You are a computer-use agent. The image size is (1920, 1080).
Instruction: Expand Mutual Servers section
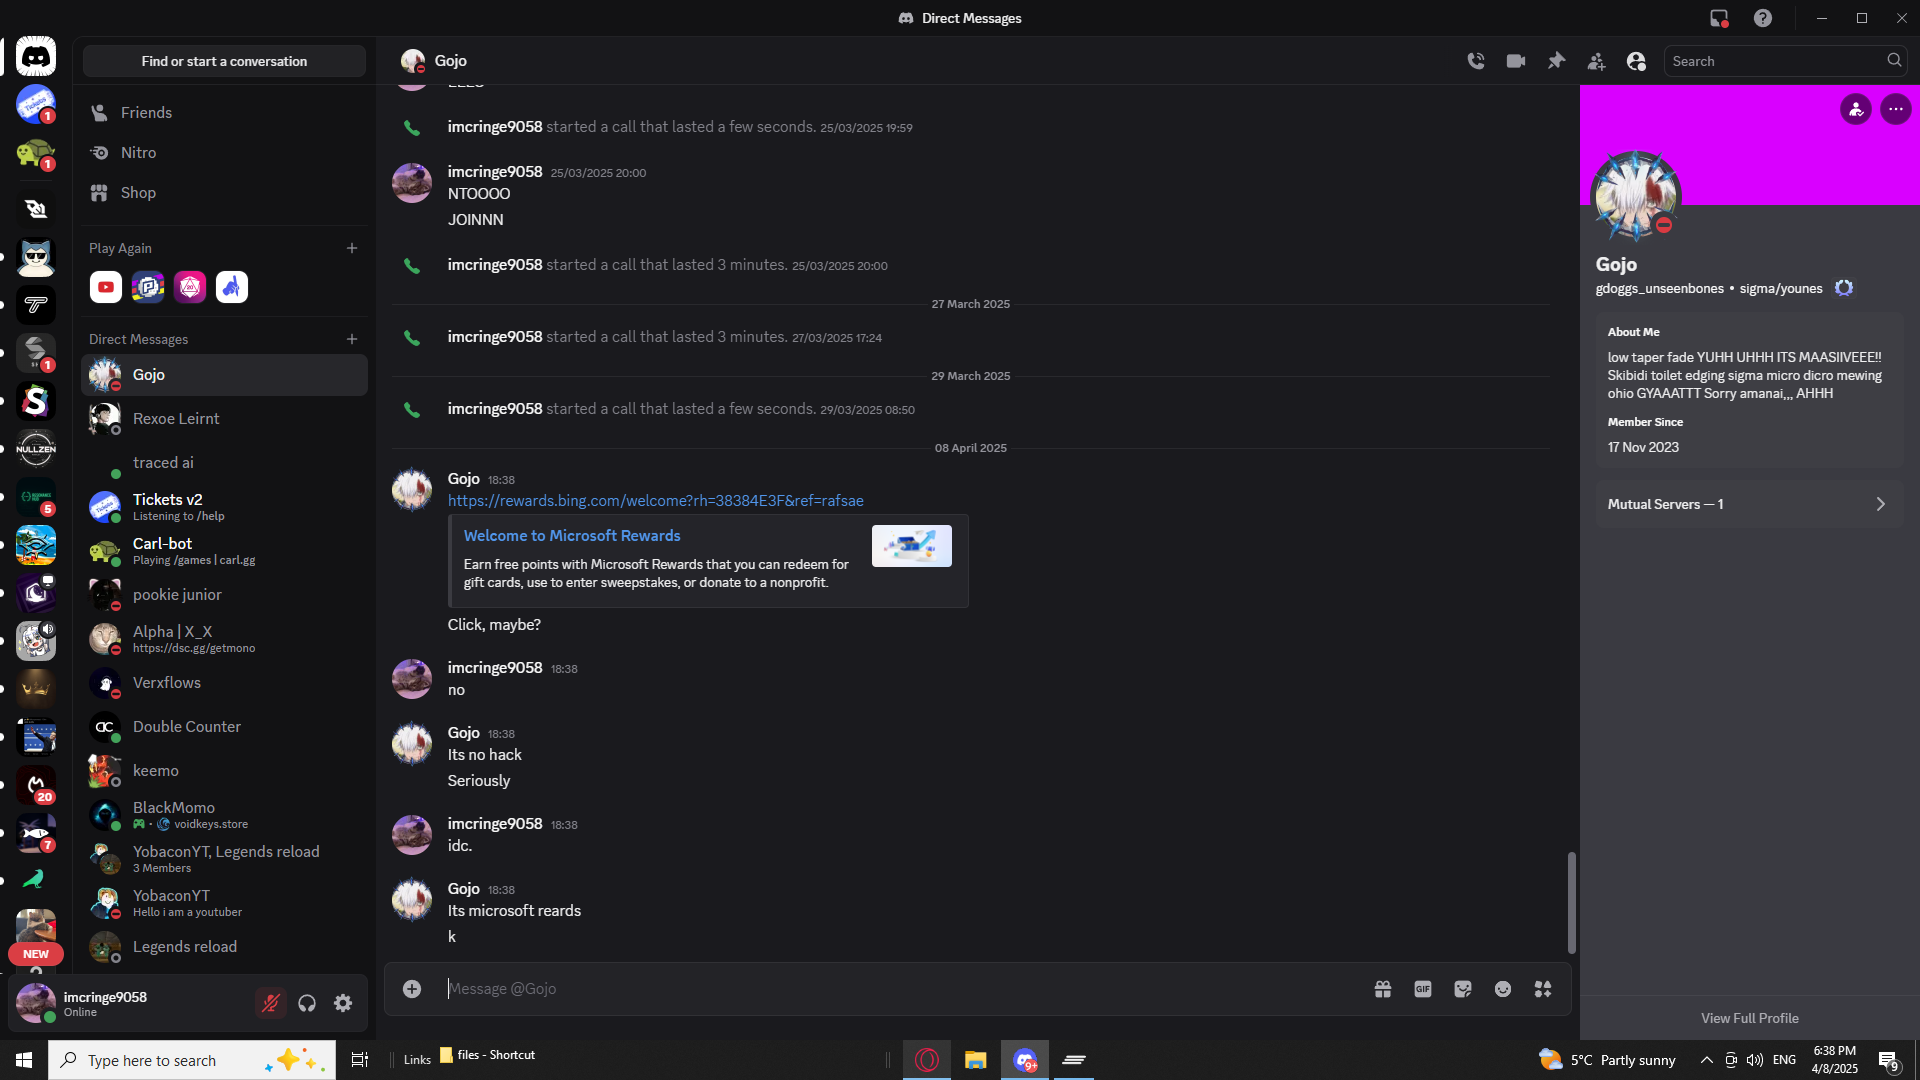pyautogui.click(x=1750, y=504)
